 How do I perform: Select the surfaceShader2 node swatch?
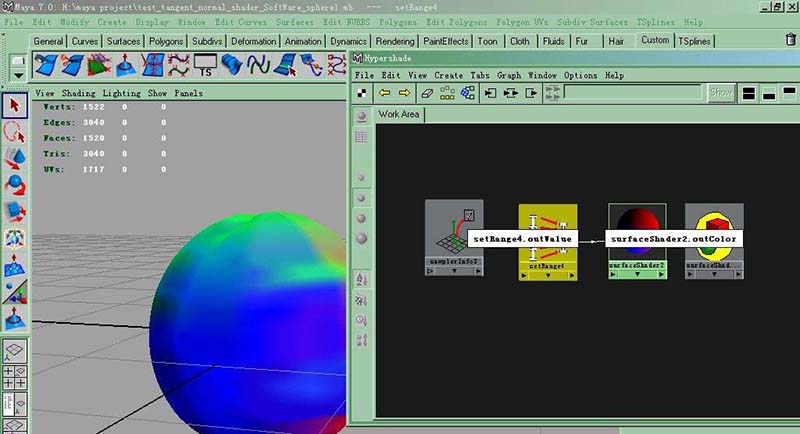[637, 232]
